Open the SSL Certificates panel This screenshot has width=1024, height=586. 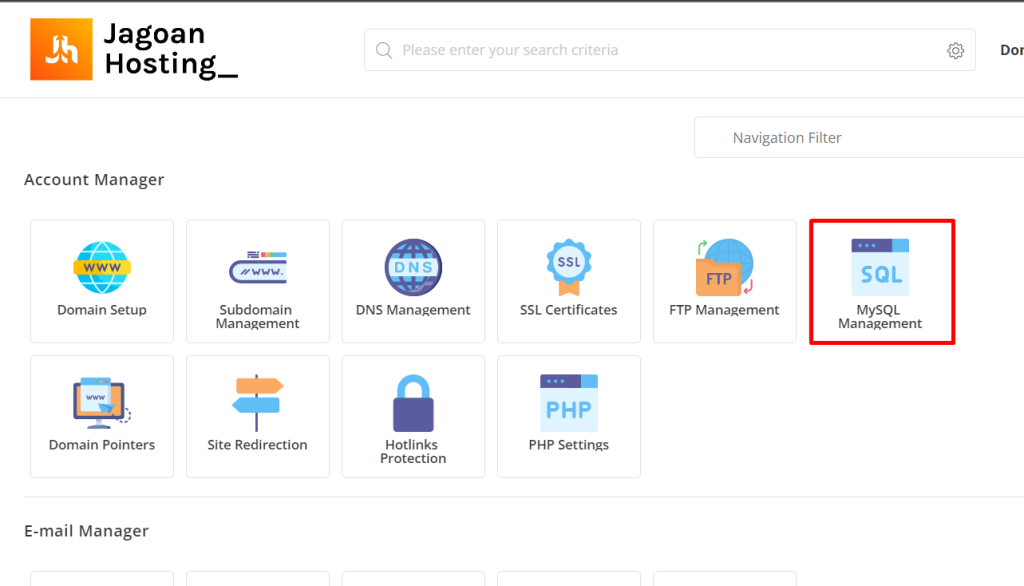pyautogui.click(x=568, y=281)
